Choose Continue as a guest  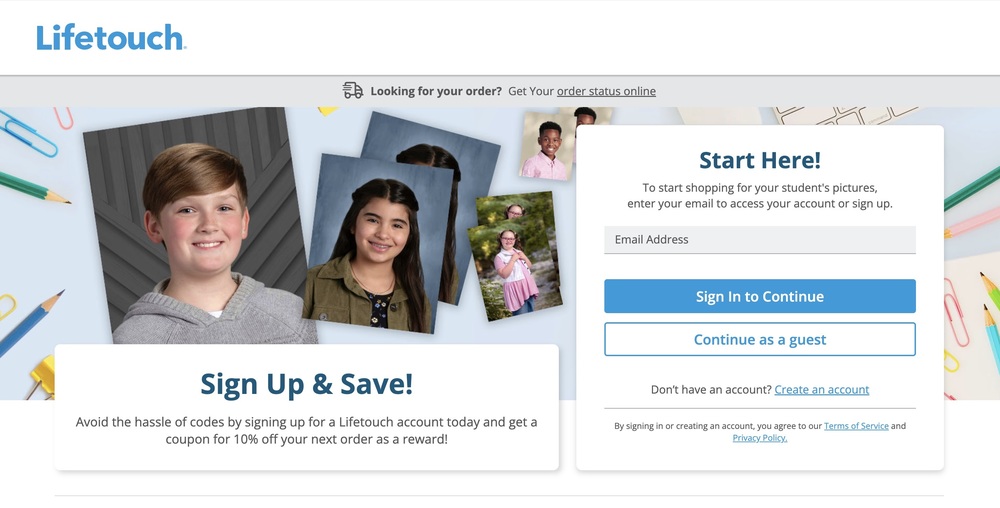[760, 339]
